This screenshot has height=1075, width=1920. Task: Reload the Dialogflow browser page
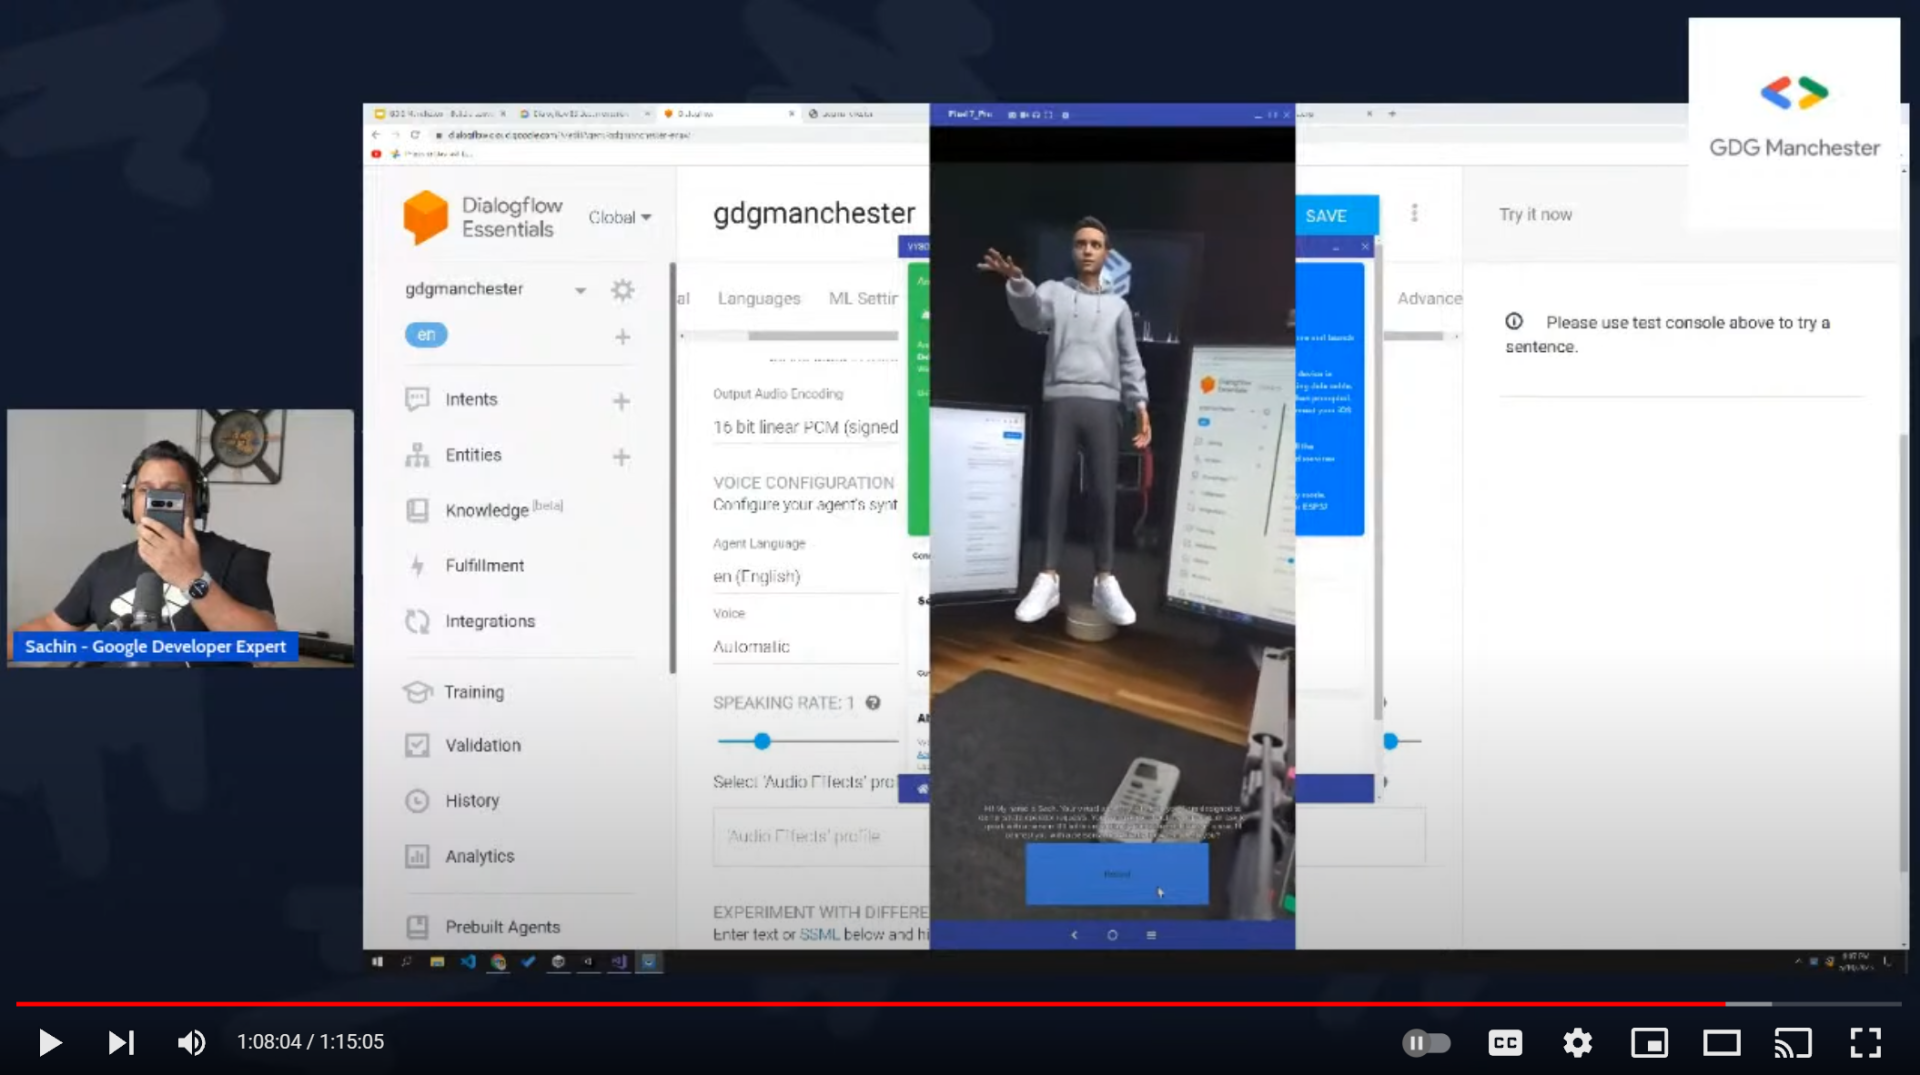pos(414,135)
